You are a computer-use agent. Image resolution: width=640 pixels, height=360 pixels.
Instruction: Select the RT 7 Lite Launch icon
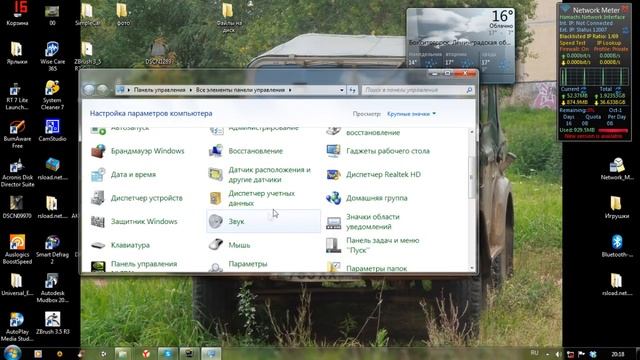[17, 96]
